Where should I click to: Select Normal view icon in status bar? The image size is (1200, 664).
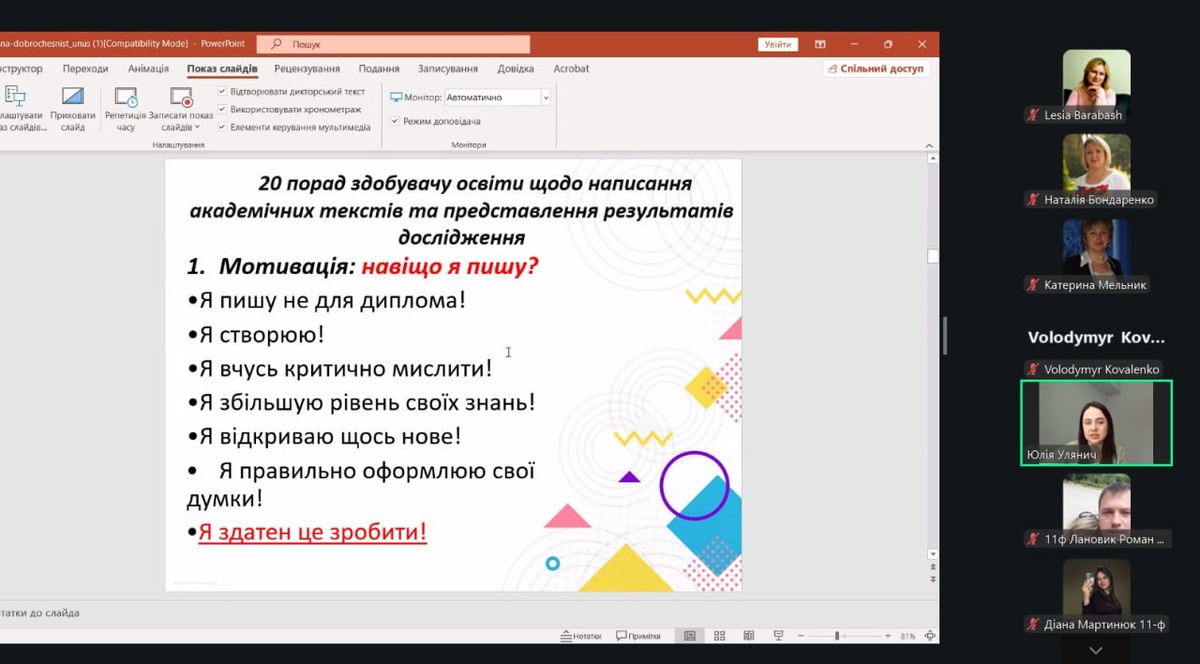coord(689,636)
